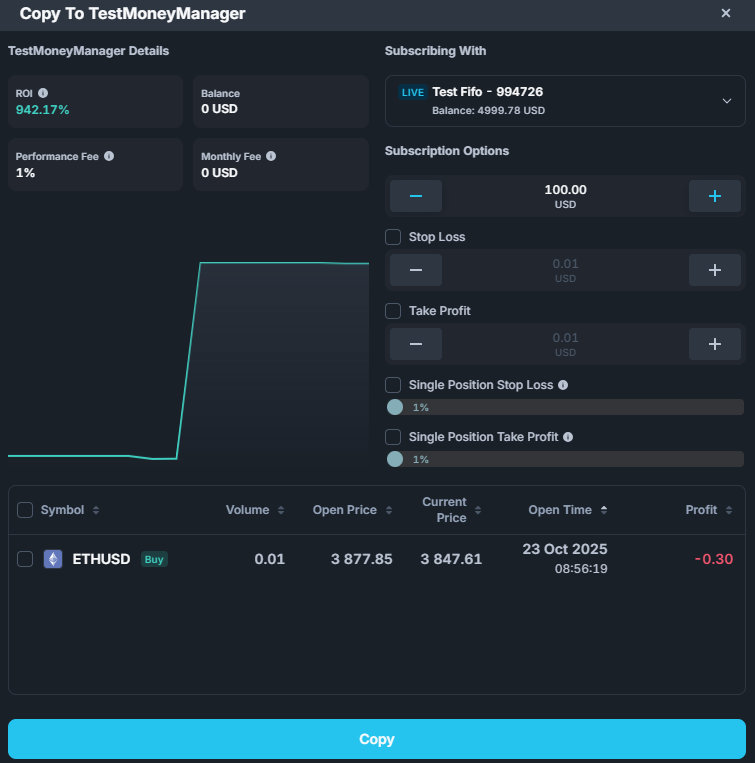Expand the Test Fifo account dropdown
Image resolution: width=755 pixels, height=763 pixels.
pyautogui.click(x=726, y=101)
